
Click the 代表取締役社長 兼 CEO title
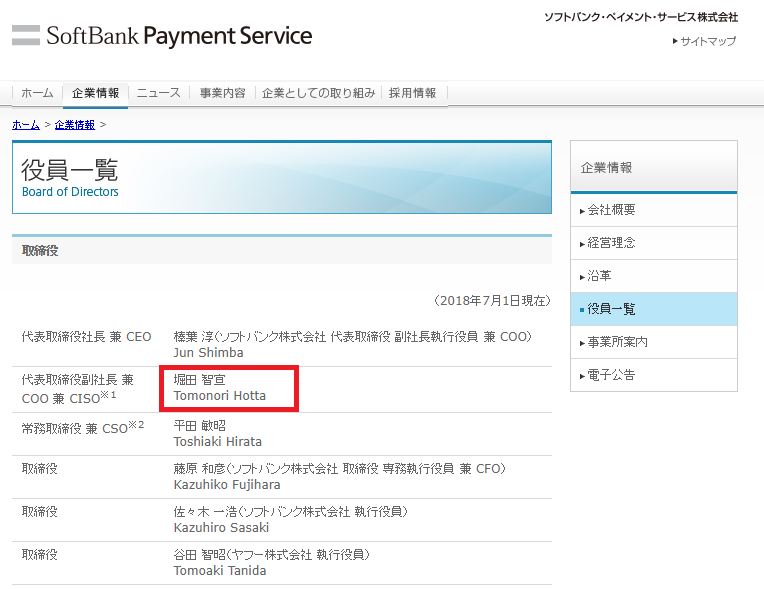[x=87, y=337]
